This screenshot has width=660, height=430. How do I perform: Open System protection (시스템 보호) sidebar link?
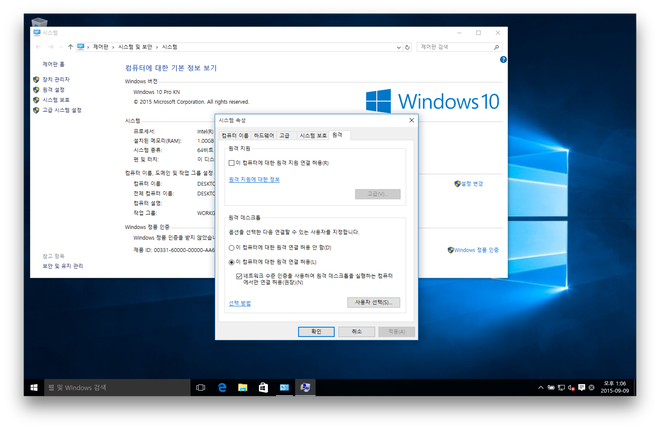coord(56,100)
